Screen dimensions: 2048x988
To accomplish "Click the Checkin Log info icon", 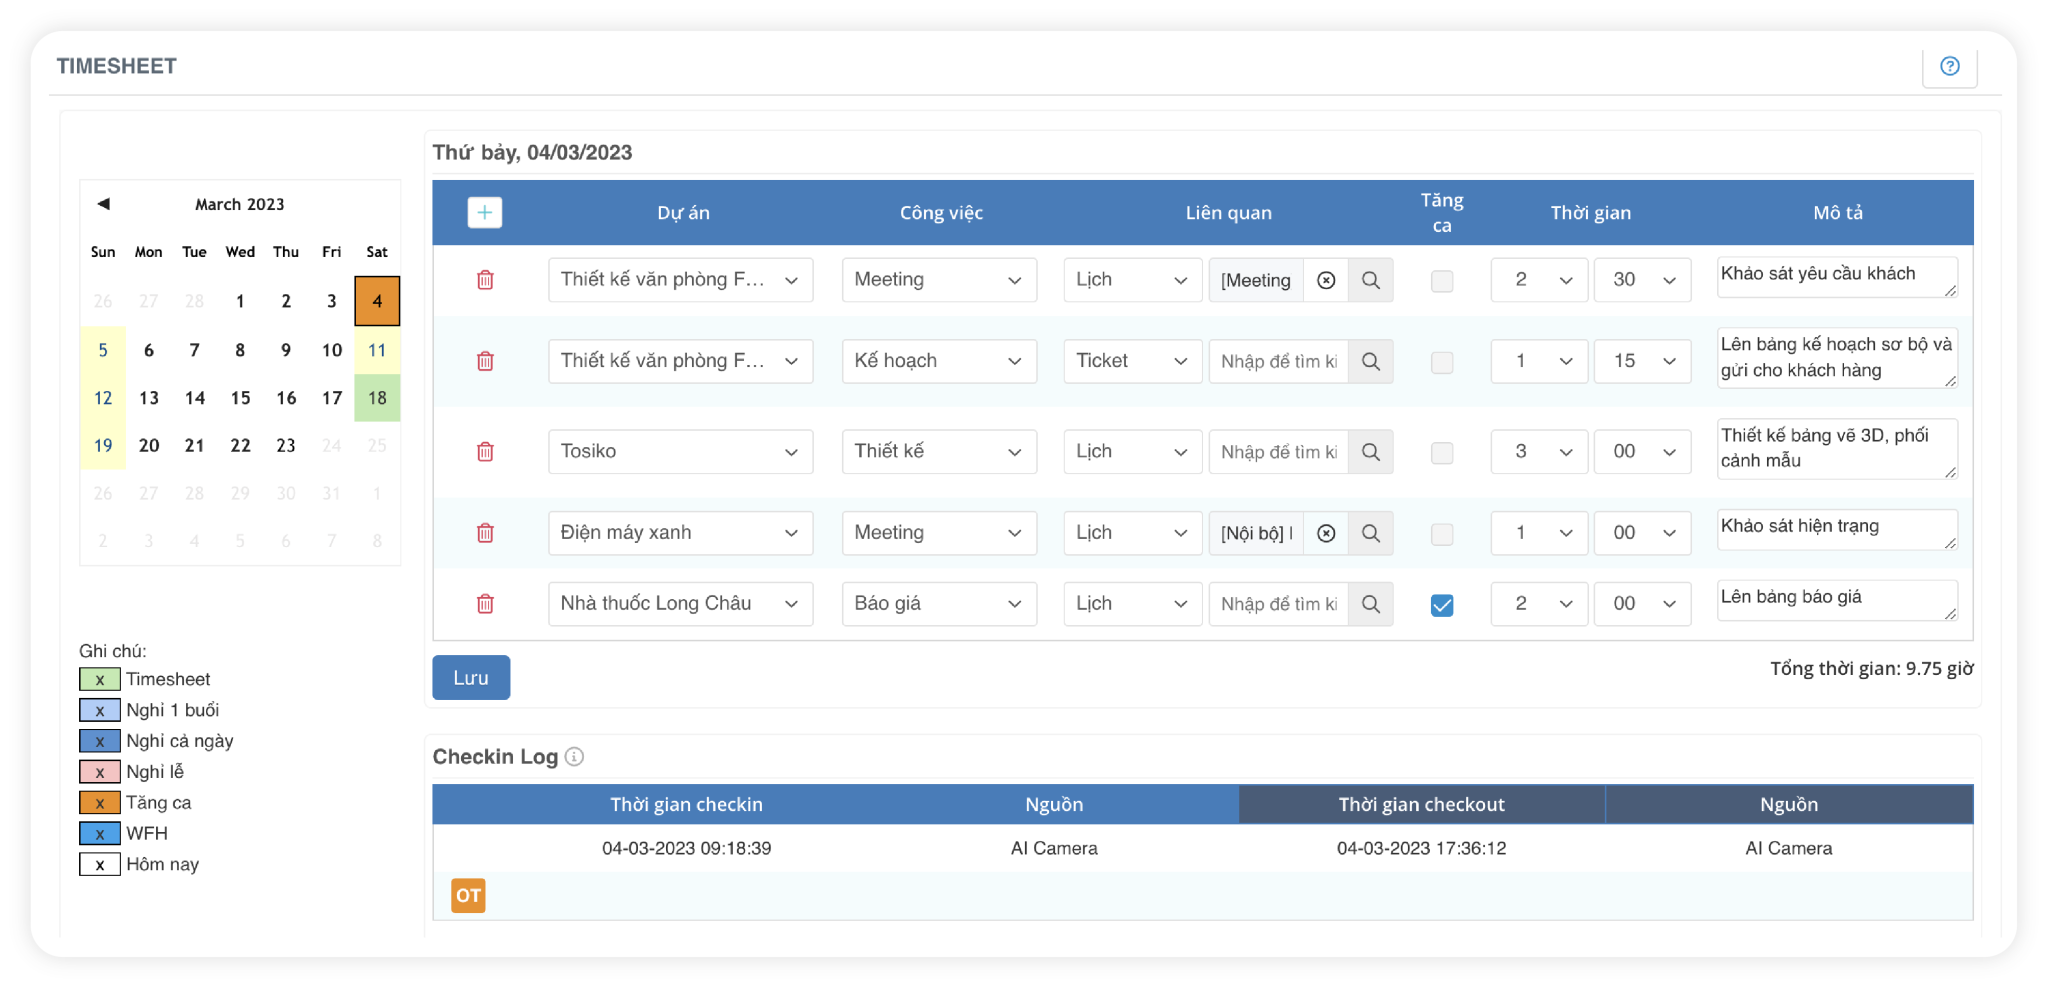I will pyautogui.click(x=575, y=757).
